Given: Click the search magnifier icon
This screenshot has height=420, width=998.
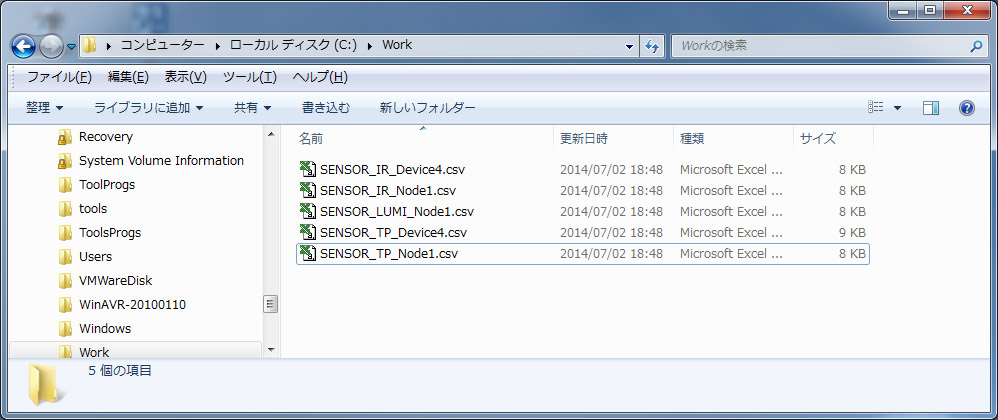Looking at the screenshot, I should coord(976,46).
